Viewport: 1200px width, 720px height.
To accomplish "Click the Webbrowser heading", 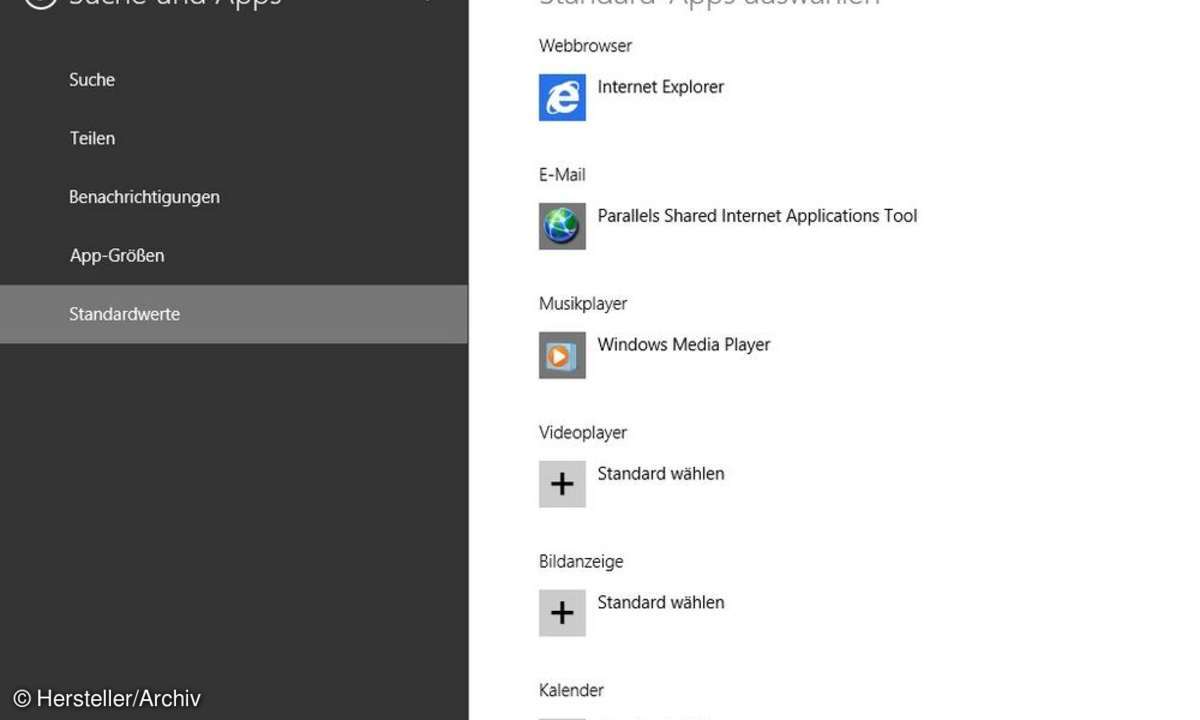I will (585, 46).
